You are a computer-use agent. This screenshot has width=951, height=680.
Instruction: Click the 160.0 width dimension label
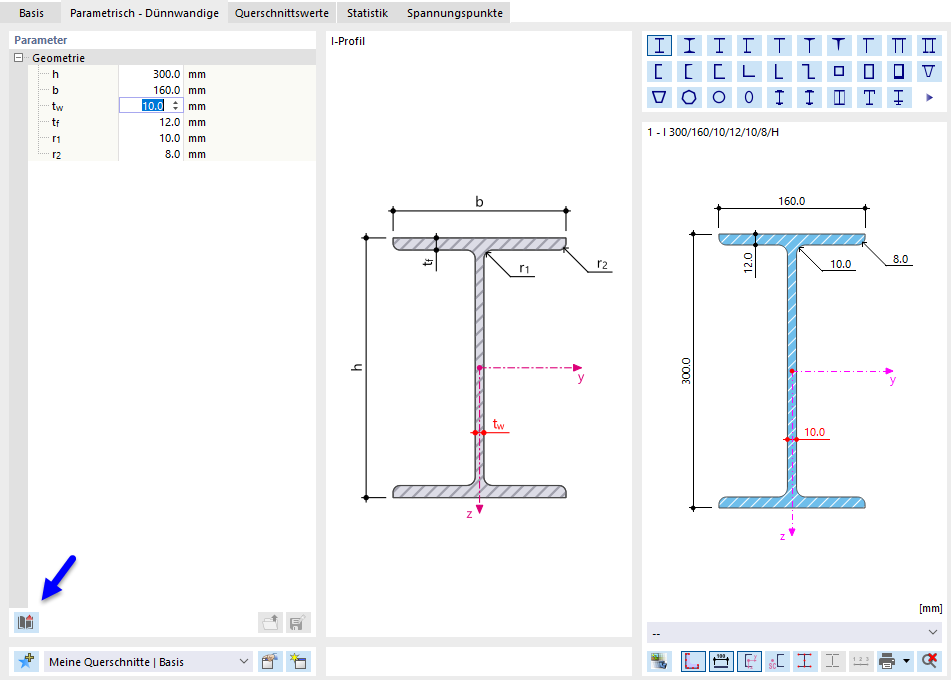(x=791, y=201)
